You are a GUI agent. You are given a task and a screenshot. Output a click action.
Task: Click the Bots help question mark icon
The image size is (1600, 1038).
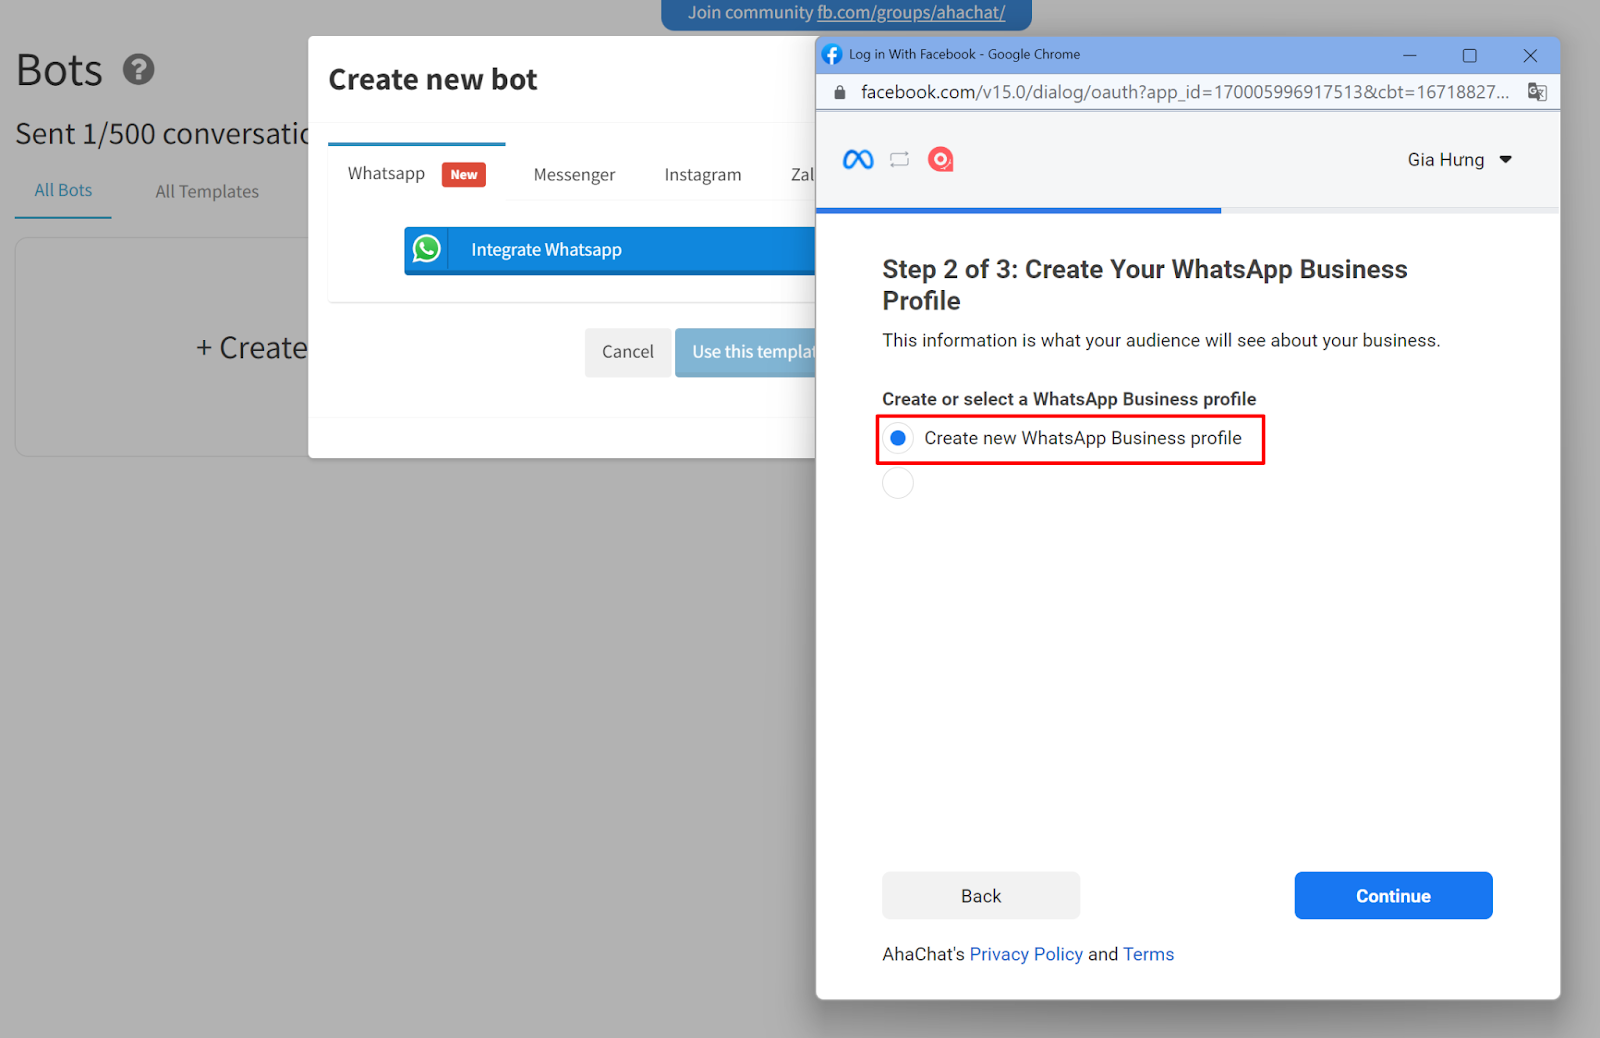point(138,69)
